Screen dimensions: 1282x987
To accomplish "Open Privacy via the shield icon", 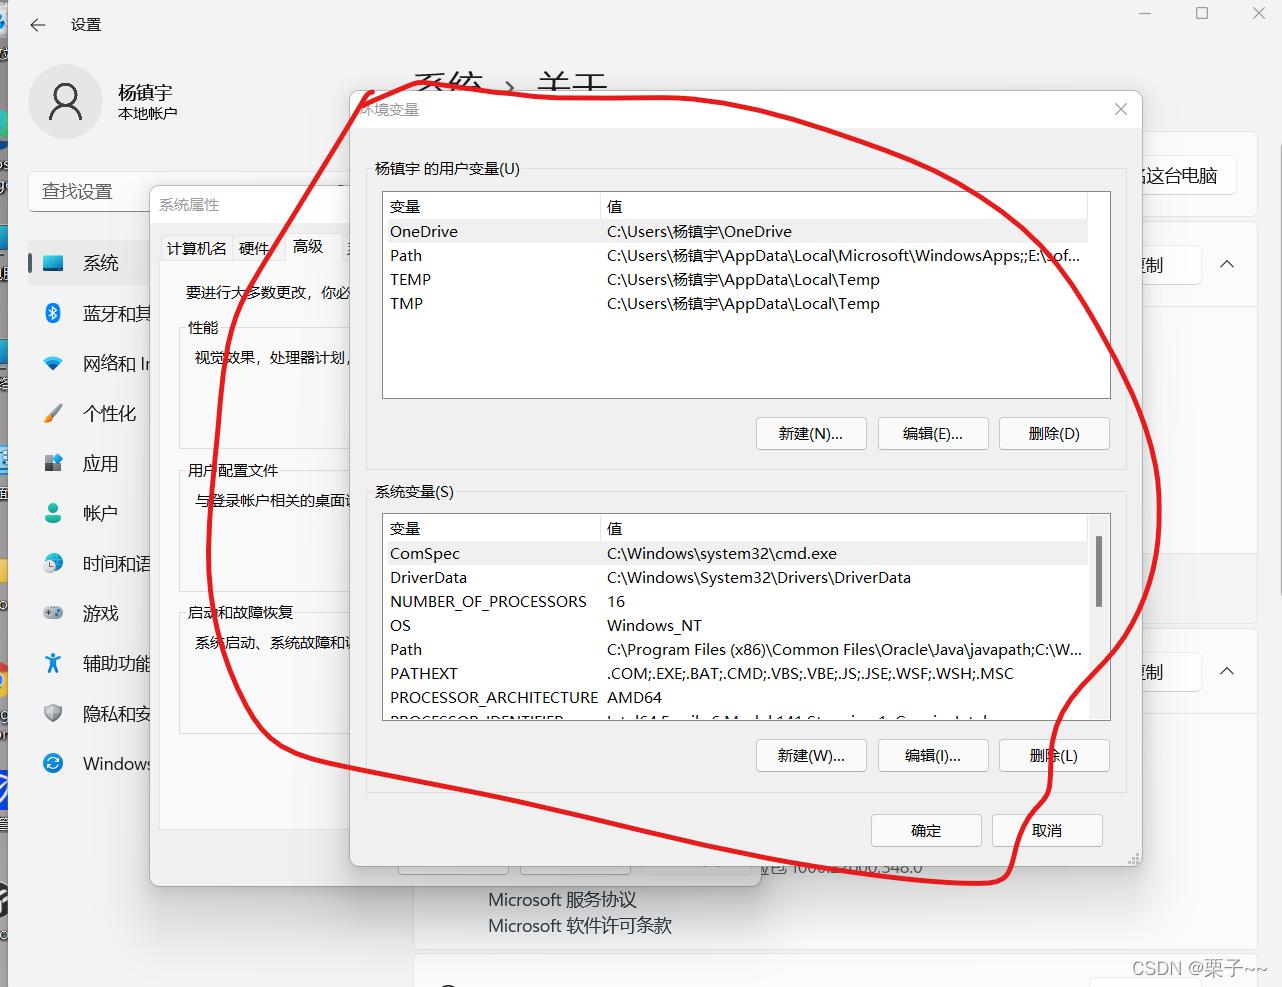I will [53, 713].
